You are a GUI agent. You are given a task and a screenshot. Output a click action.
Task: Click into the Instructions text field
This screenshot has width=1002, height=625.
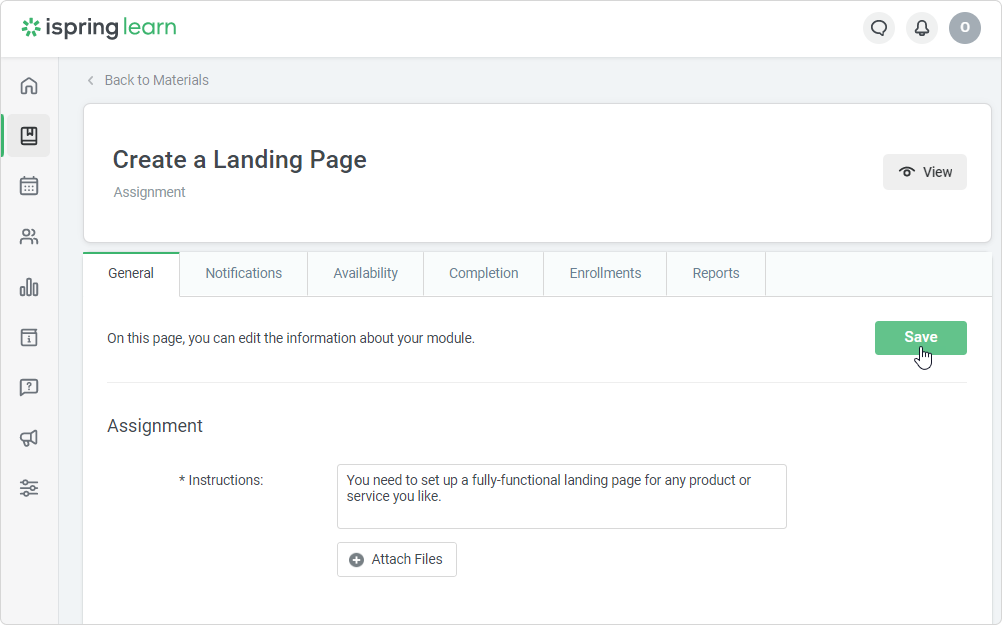click(x=561, y=496)
